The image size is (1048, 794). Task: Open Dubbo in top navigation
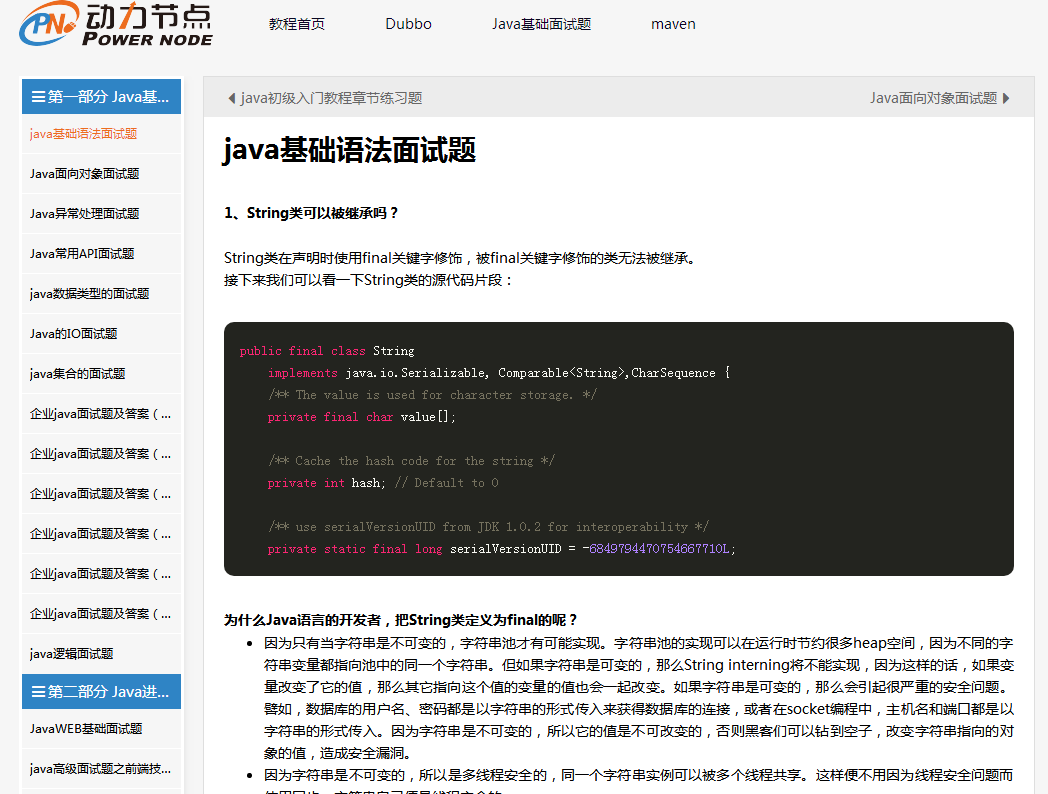(408, 24)
